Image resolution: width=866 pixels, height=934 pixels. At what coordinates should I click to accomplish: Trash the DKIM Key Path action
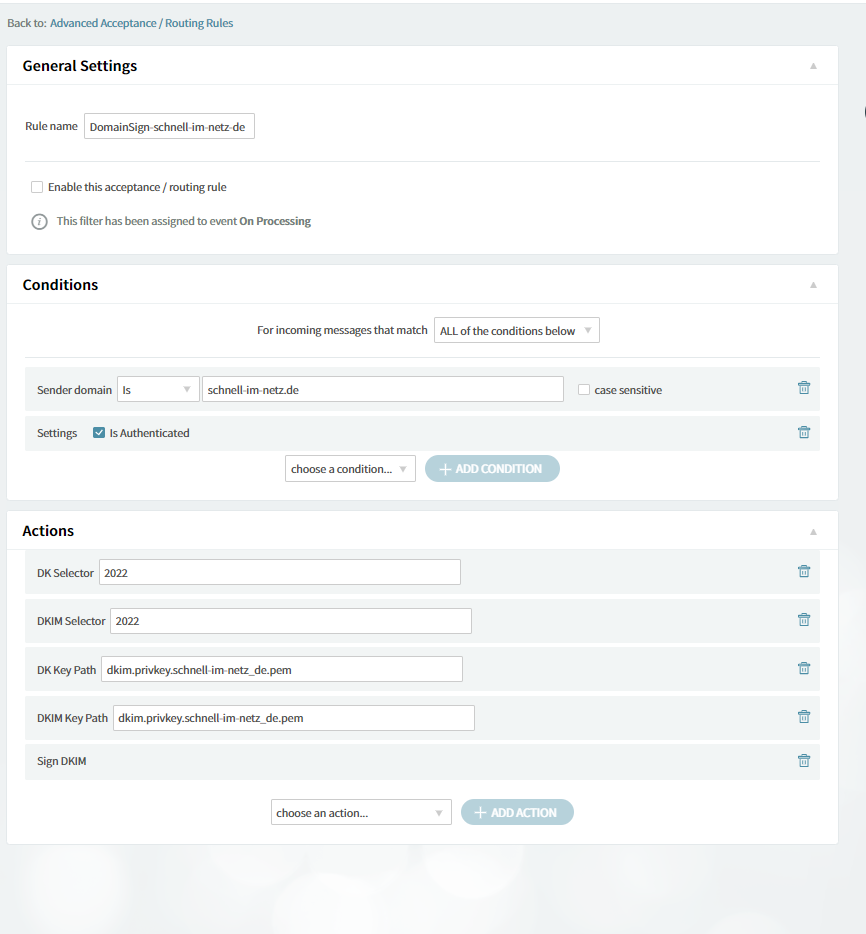803,717
